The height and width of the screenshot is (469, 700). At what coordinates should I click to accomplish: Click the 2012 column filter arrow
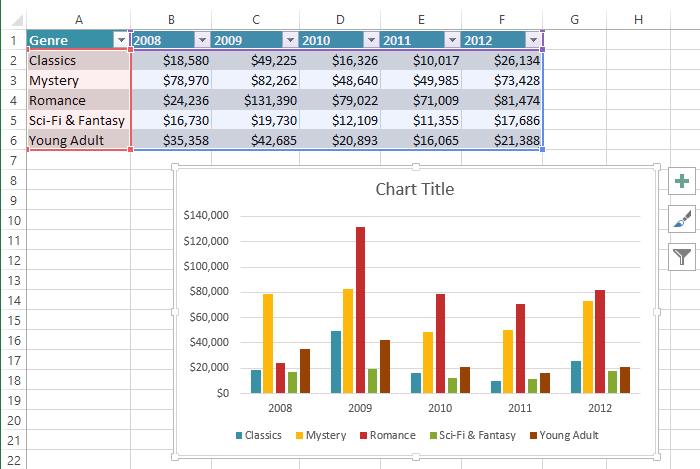tap(533, 40)
